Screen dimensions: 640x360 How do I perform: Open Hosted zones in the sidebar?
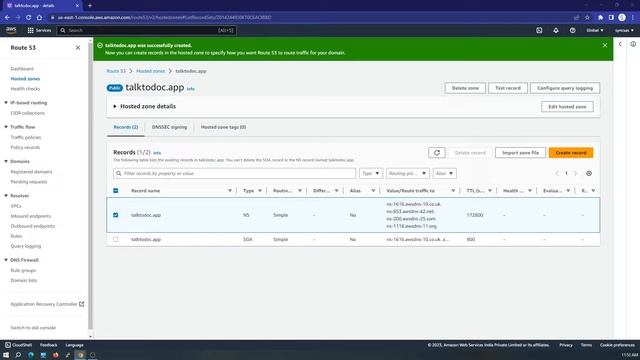click(25, 79)
